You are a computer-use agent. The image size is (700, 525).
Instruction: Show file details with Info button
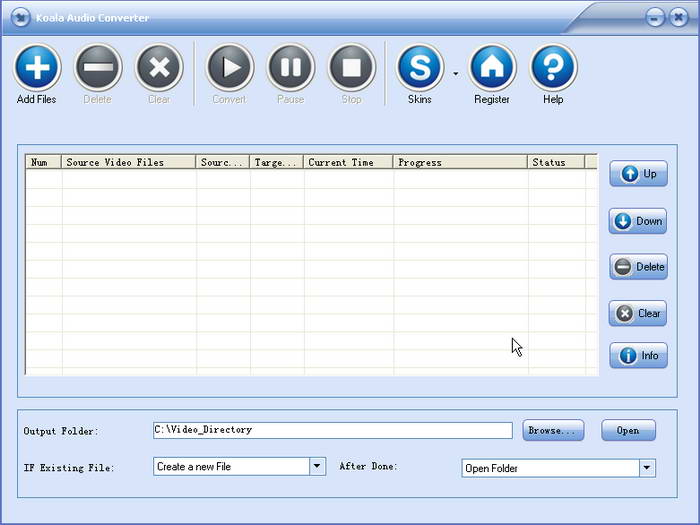point(638,355)
